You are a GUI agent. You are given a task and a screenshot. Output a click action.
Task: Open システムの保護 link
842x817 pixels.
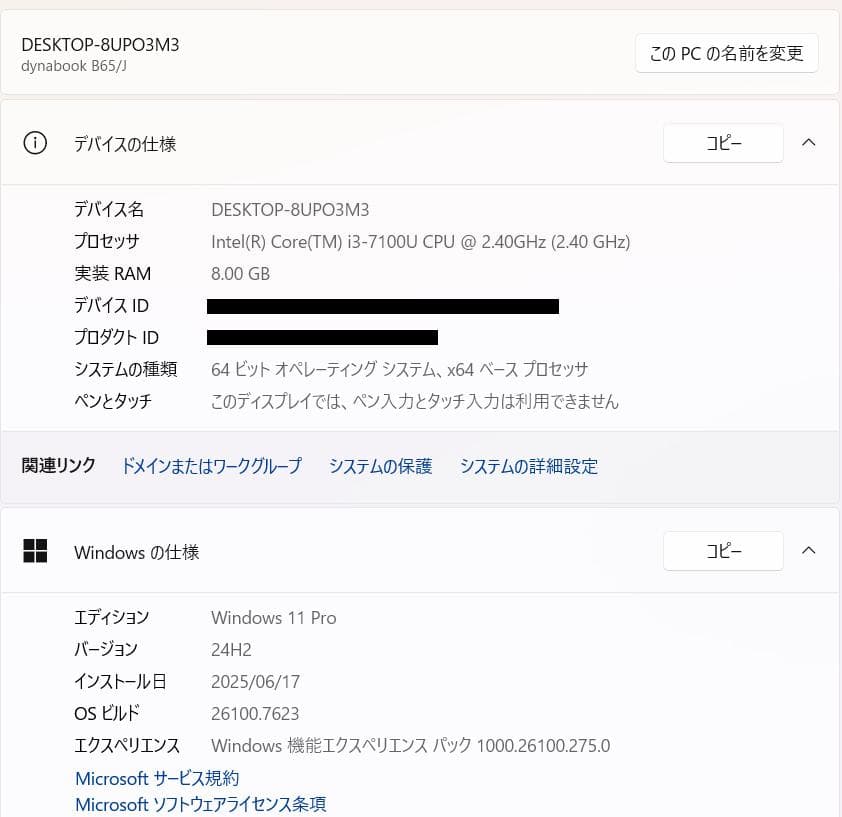[381, 466]
